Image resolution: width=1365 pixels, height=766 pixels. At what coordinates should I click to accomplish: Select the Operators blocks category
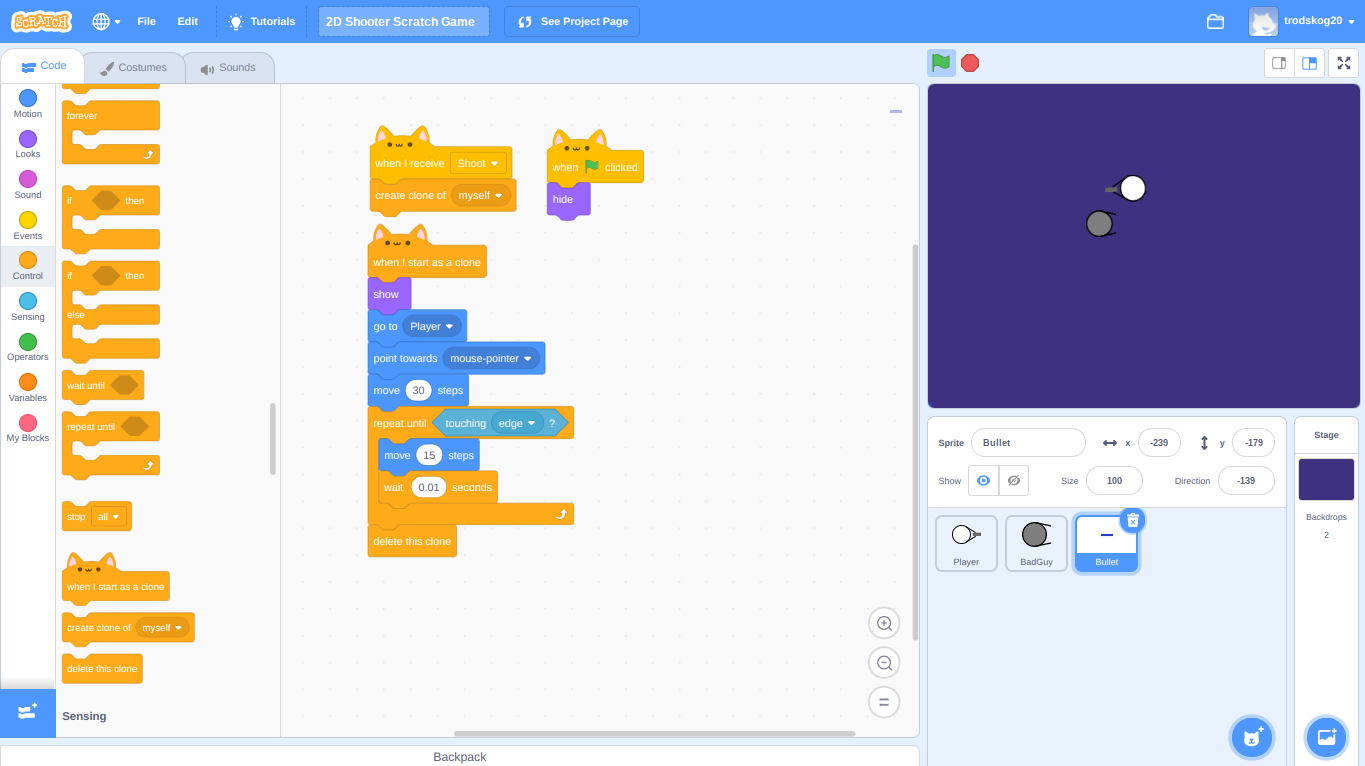coord(27,348)
